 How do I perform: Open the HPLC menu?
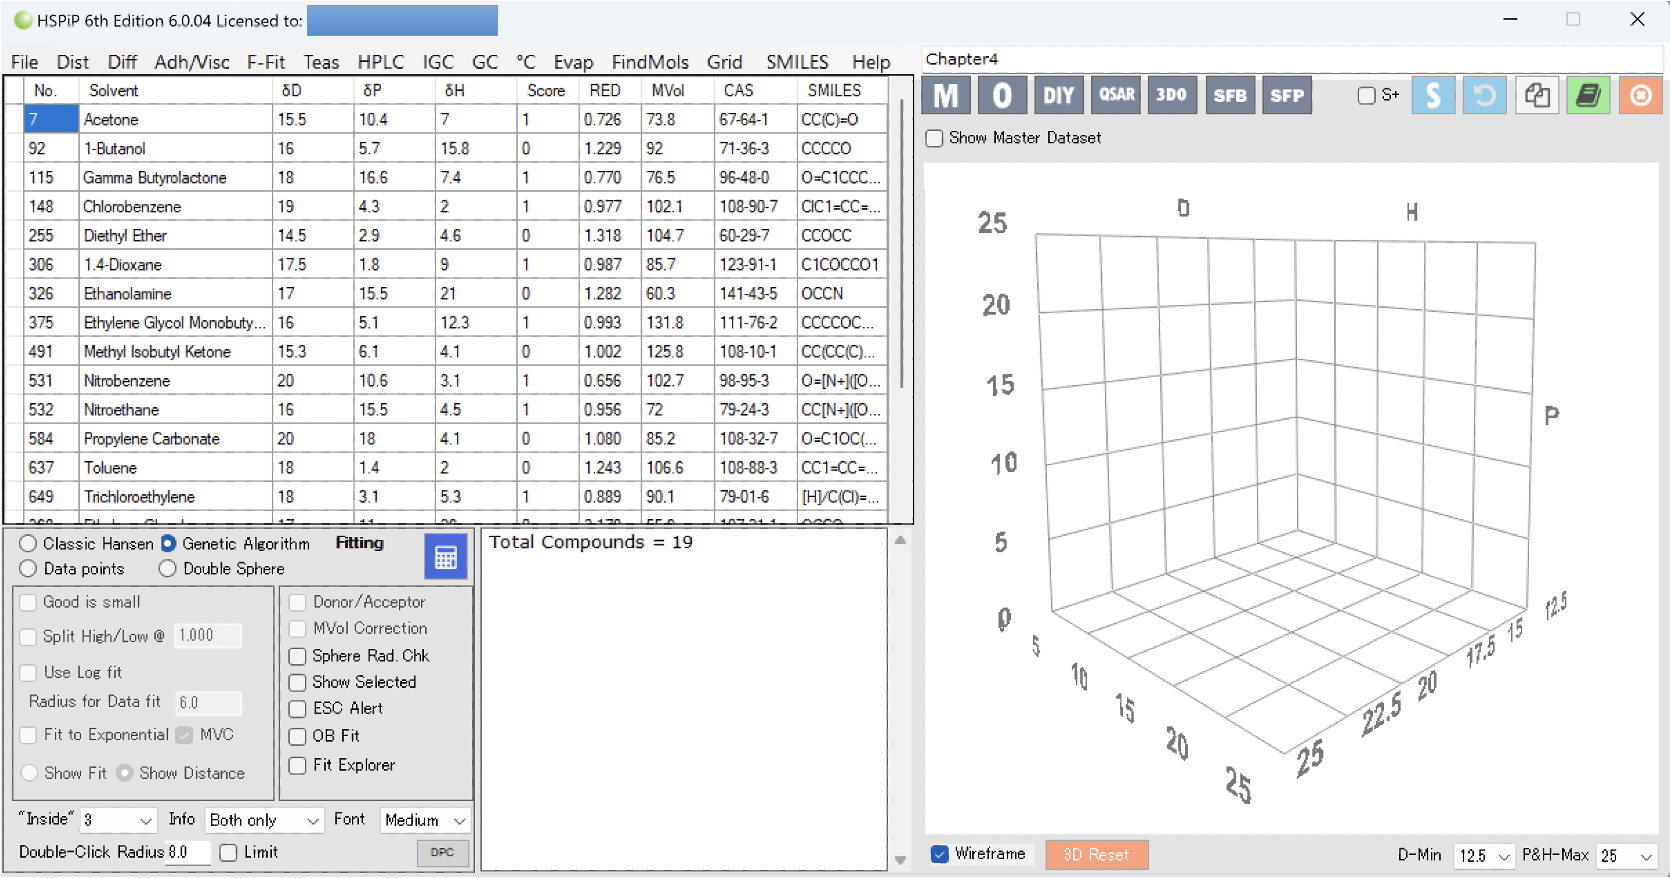coord(380,62)
